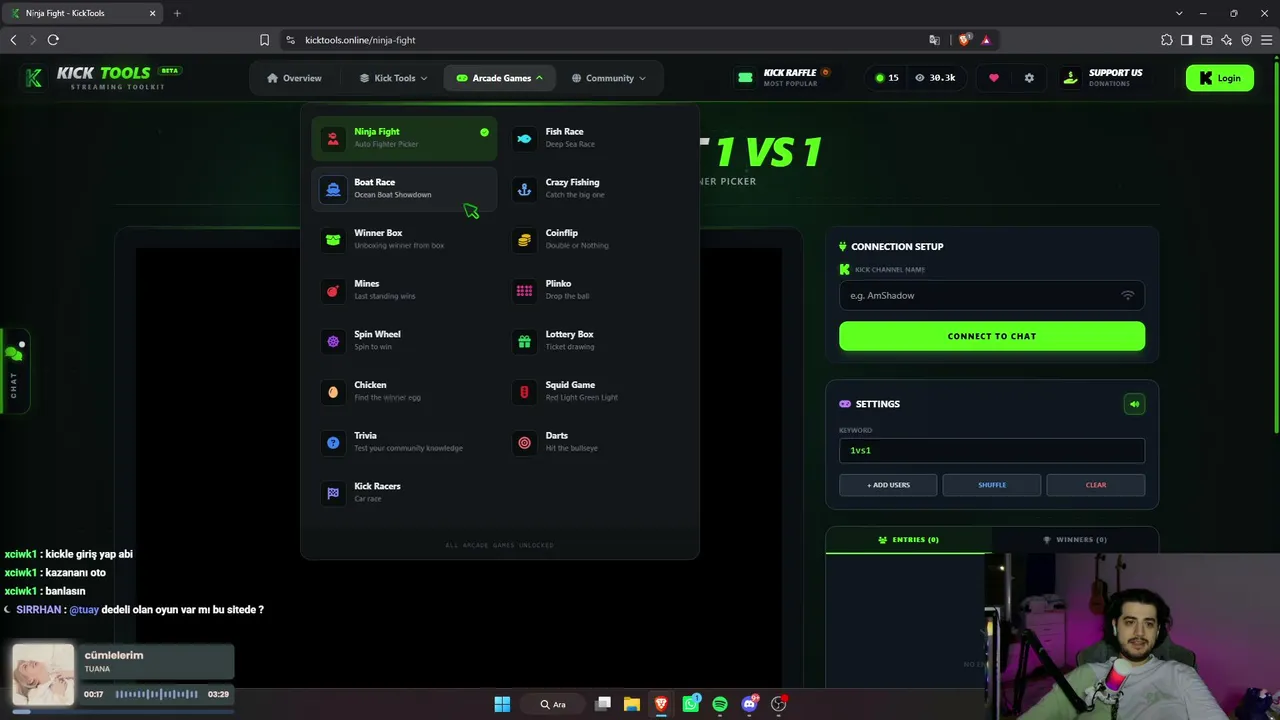The width and height of the screenshot is (1280, 720).
Task: Toggle the browser sidebar panel icon
Action: [1186, 40]
